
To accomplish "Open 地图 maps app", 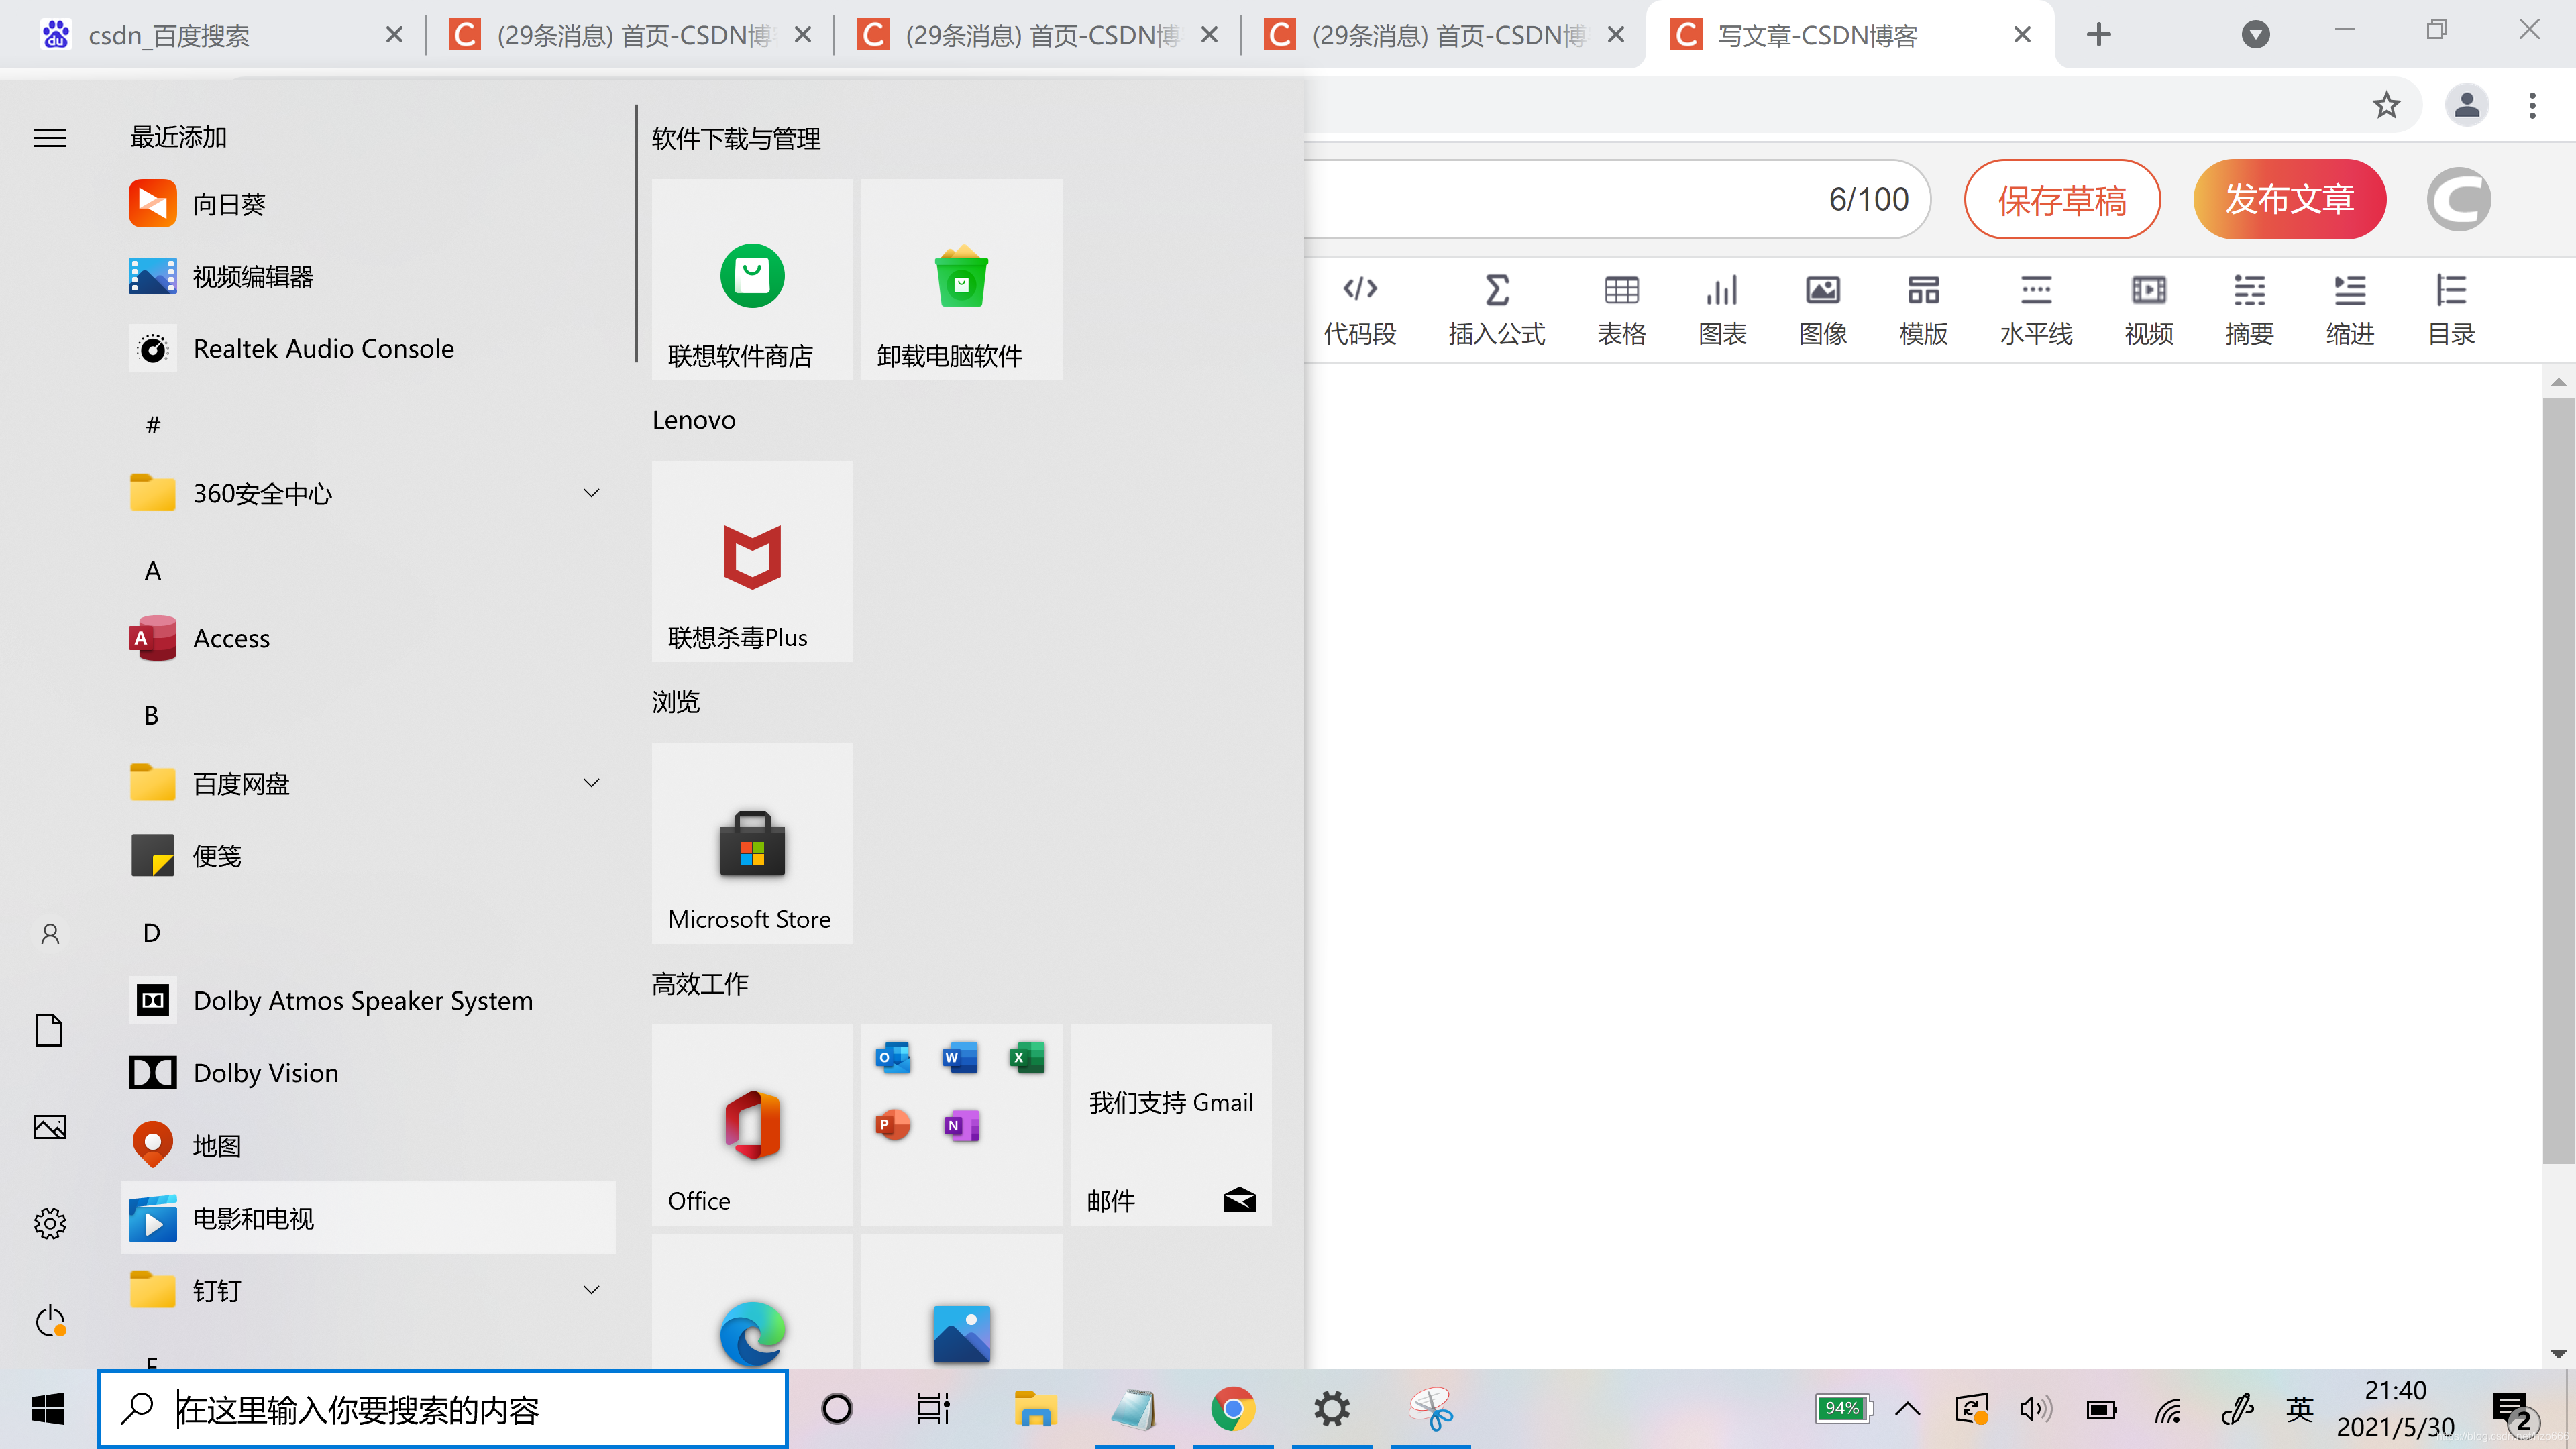I will click(x=367, y=1145).
